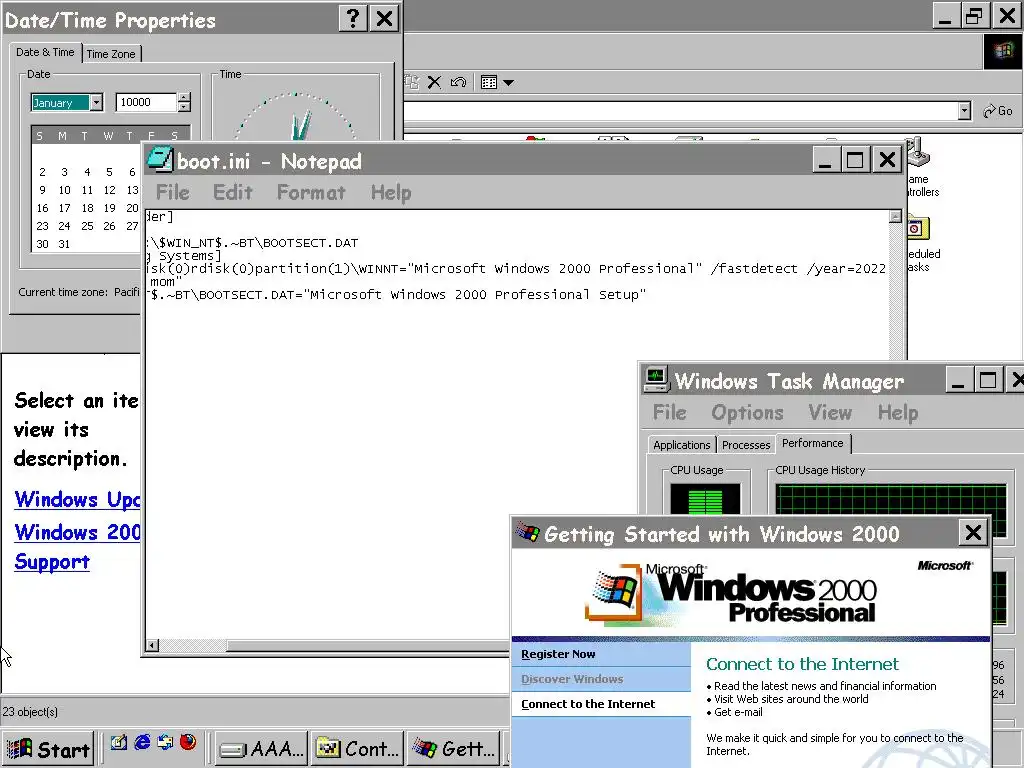Click the Game Controllers joystick icon
The height and width of the screenshot is (768, 1024).
[x=917, y=153]
